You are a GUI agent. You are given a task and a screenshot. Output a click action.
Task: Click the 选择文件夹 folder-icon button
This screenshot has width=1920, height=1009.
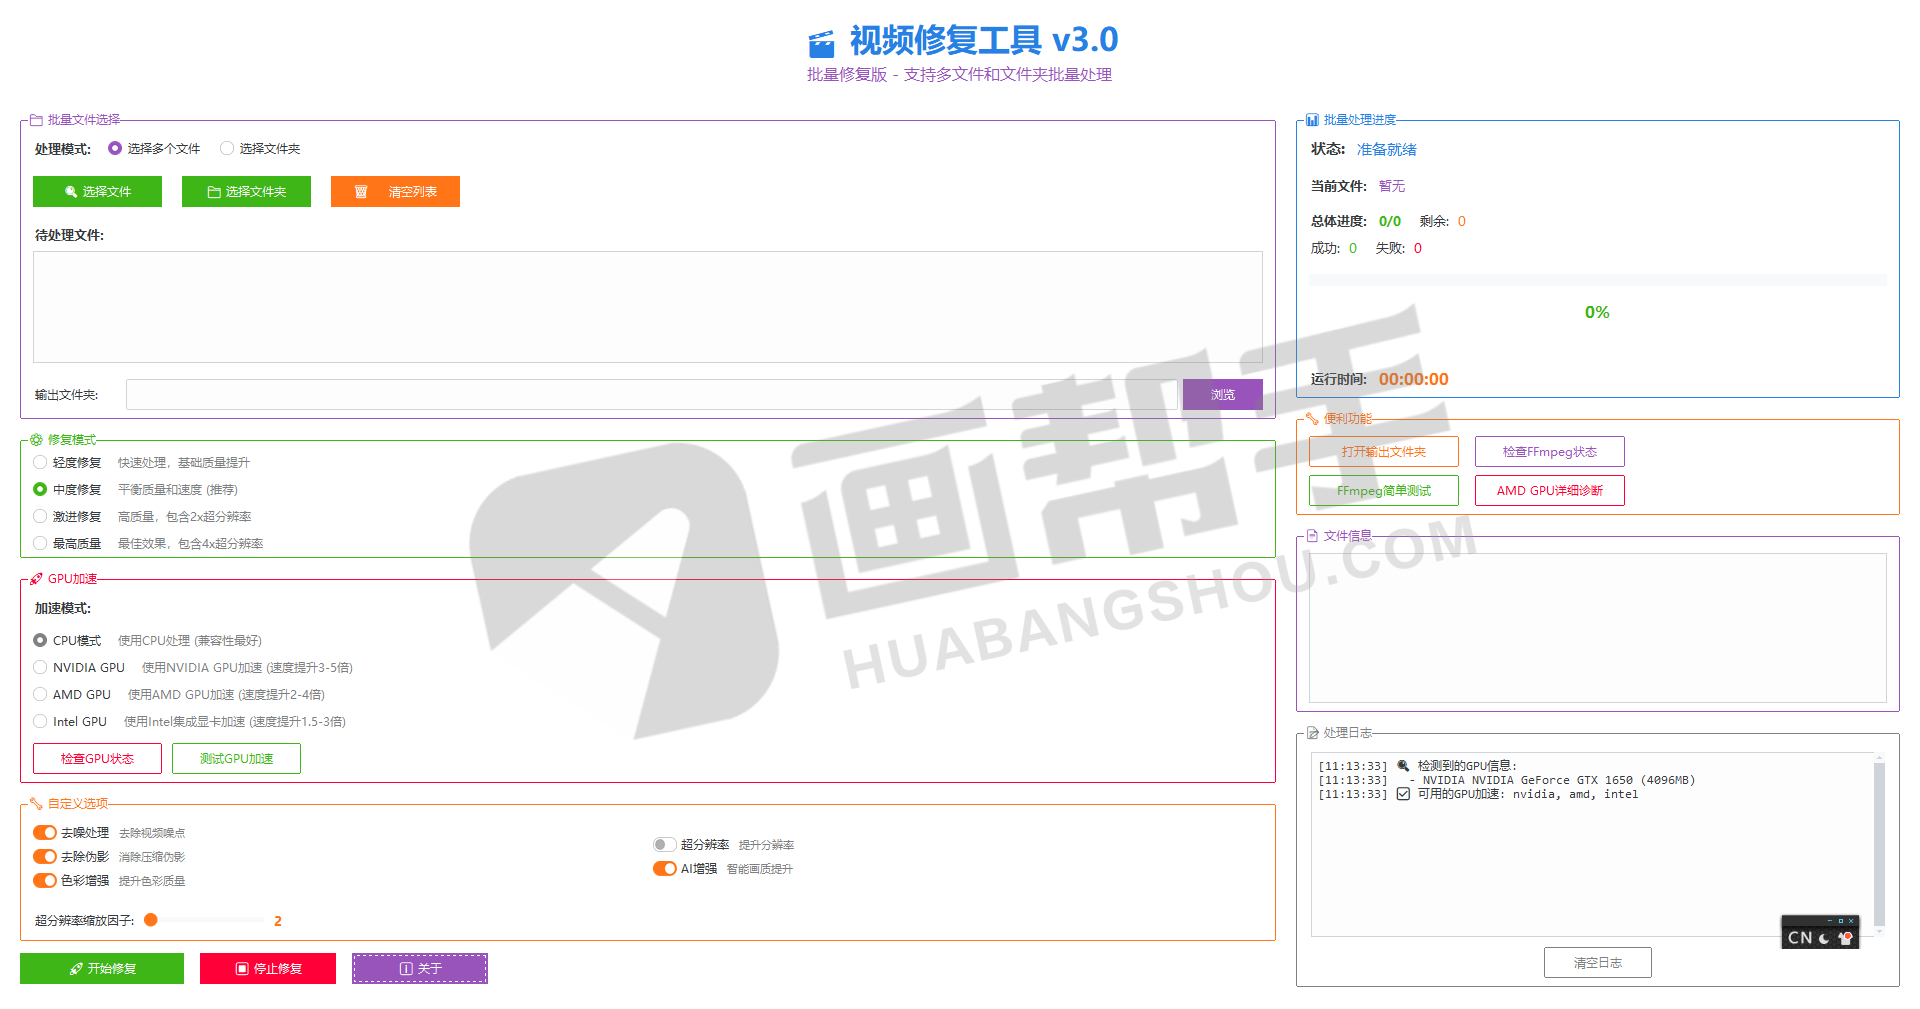tap(246, 192)
